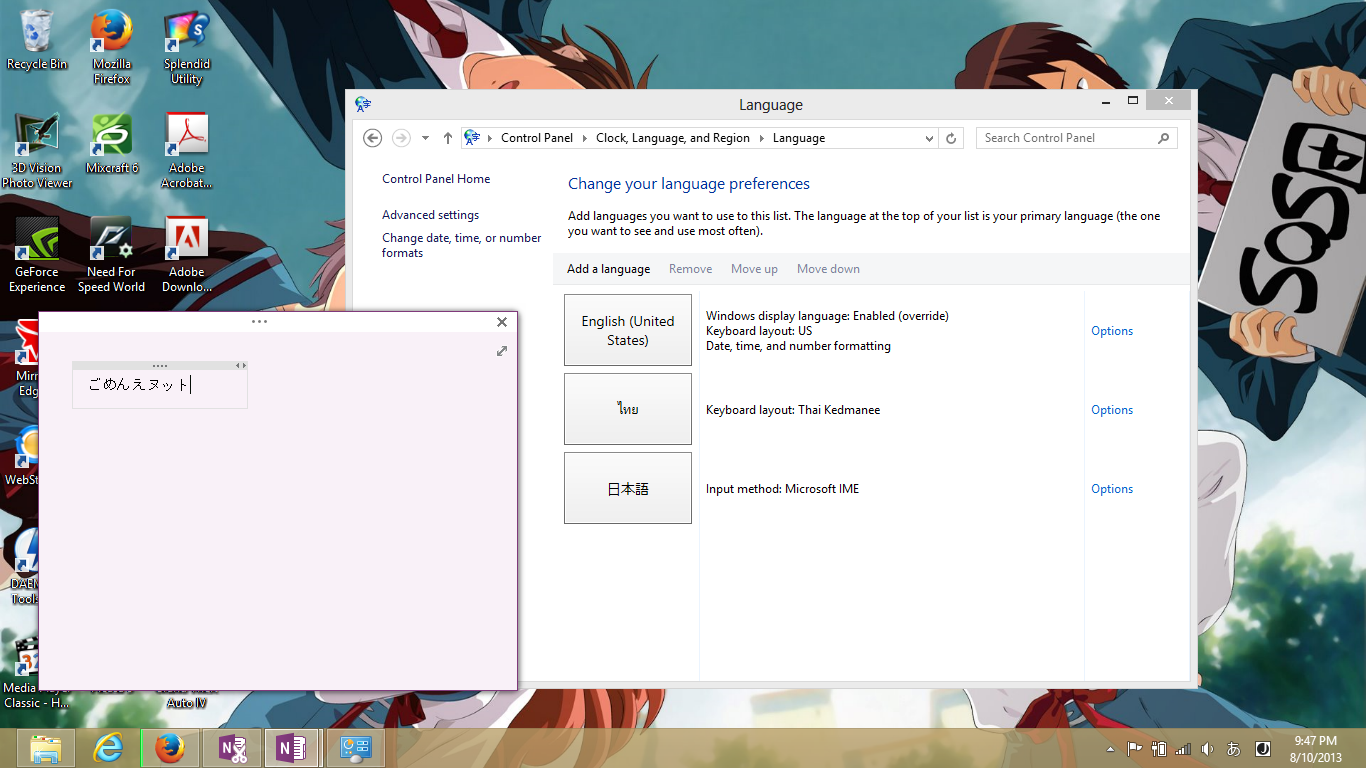Open taskbar clock showing 9:47 PM
1366x768 pixels.
(x=1315, y=749)
